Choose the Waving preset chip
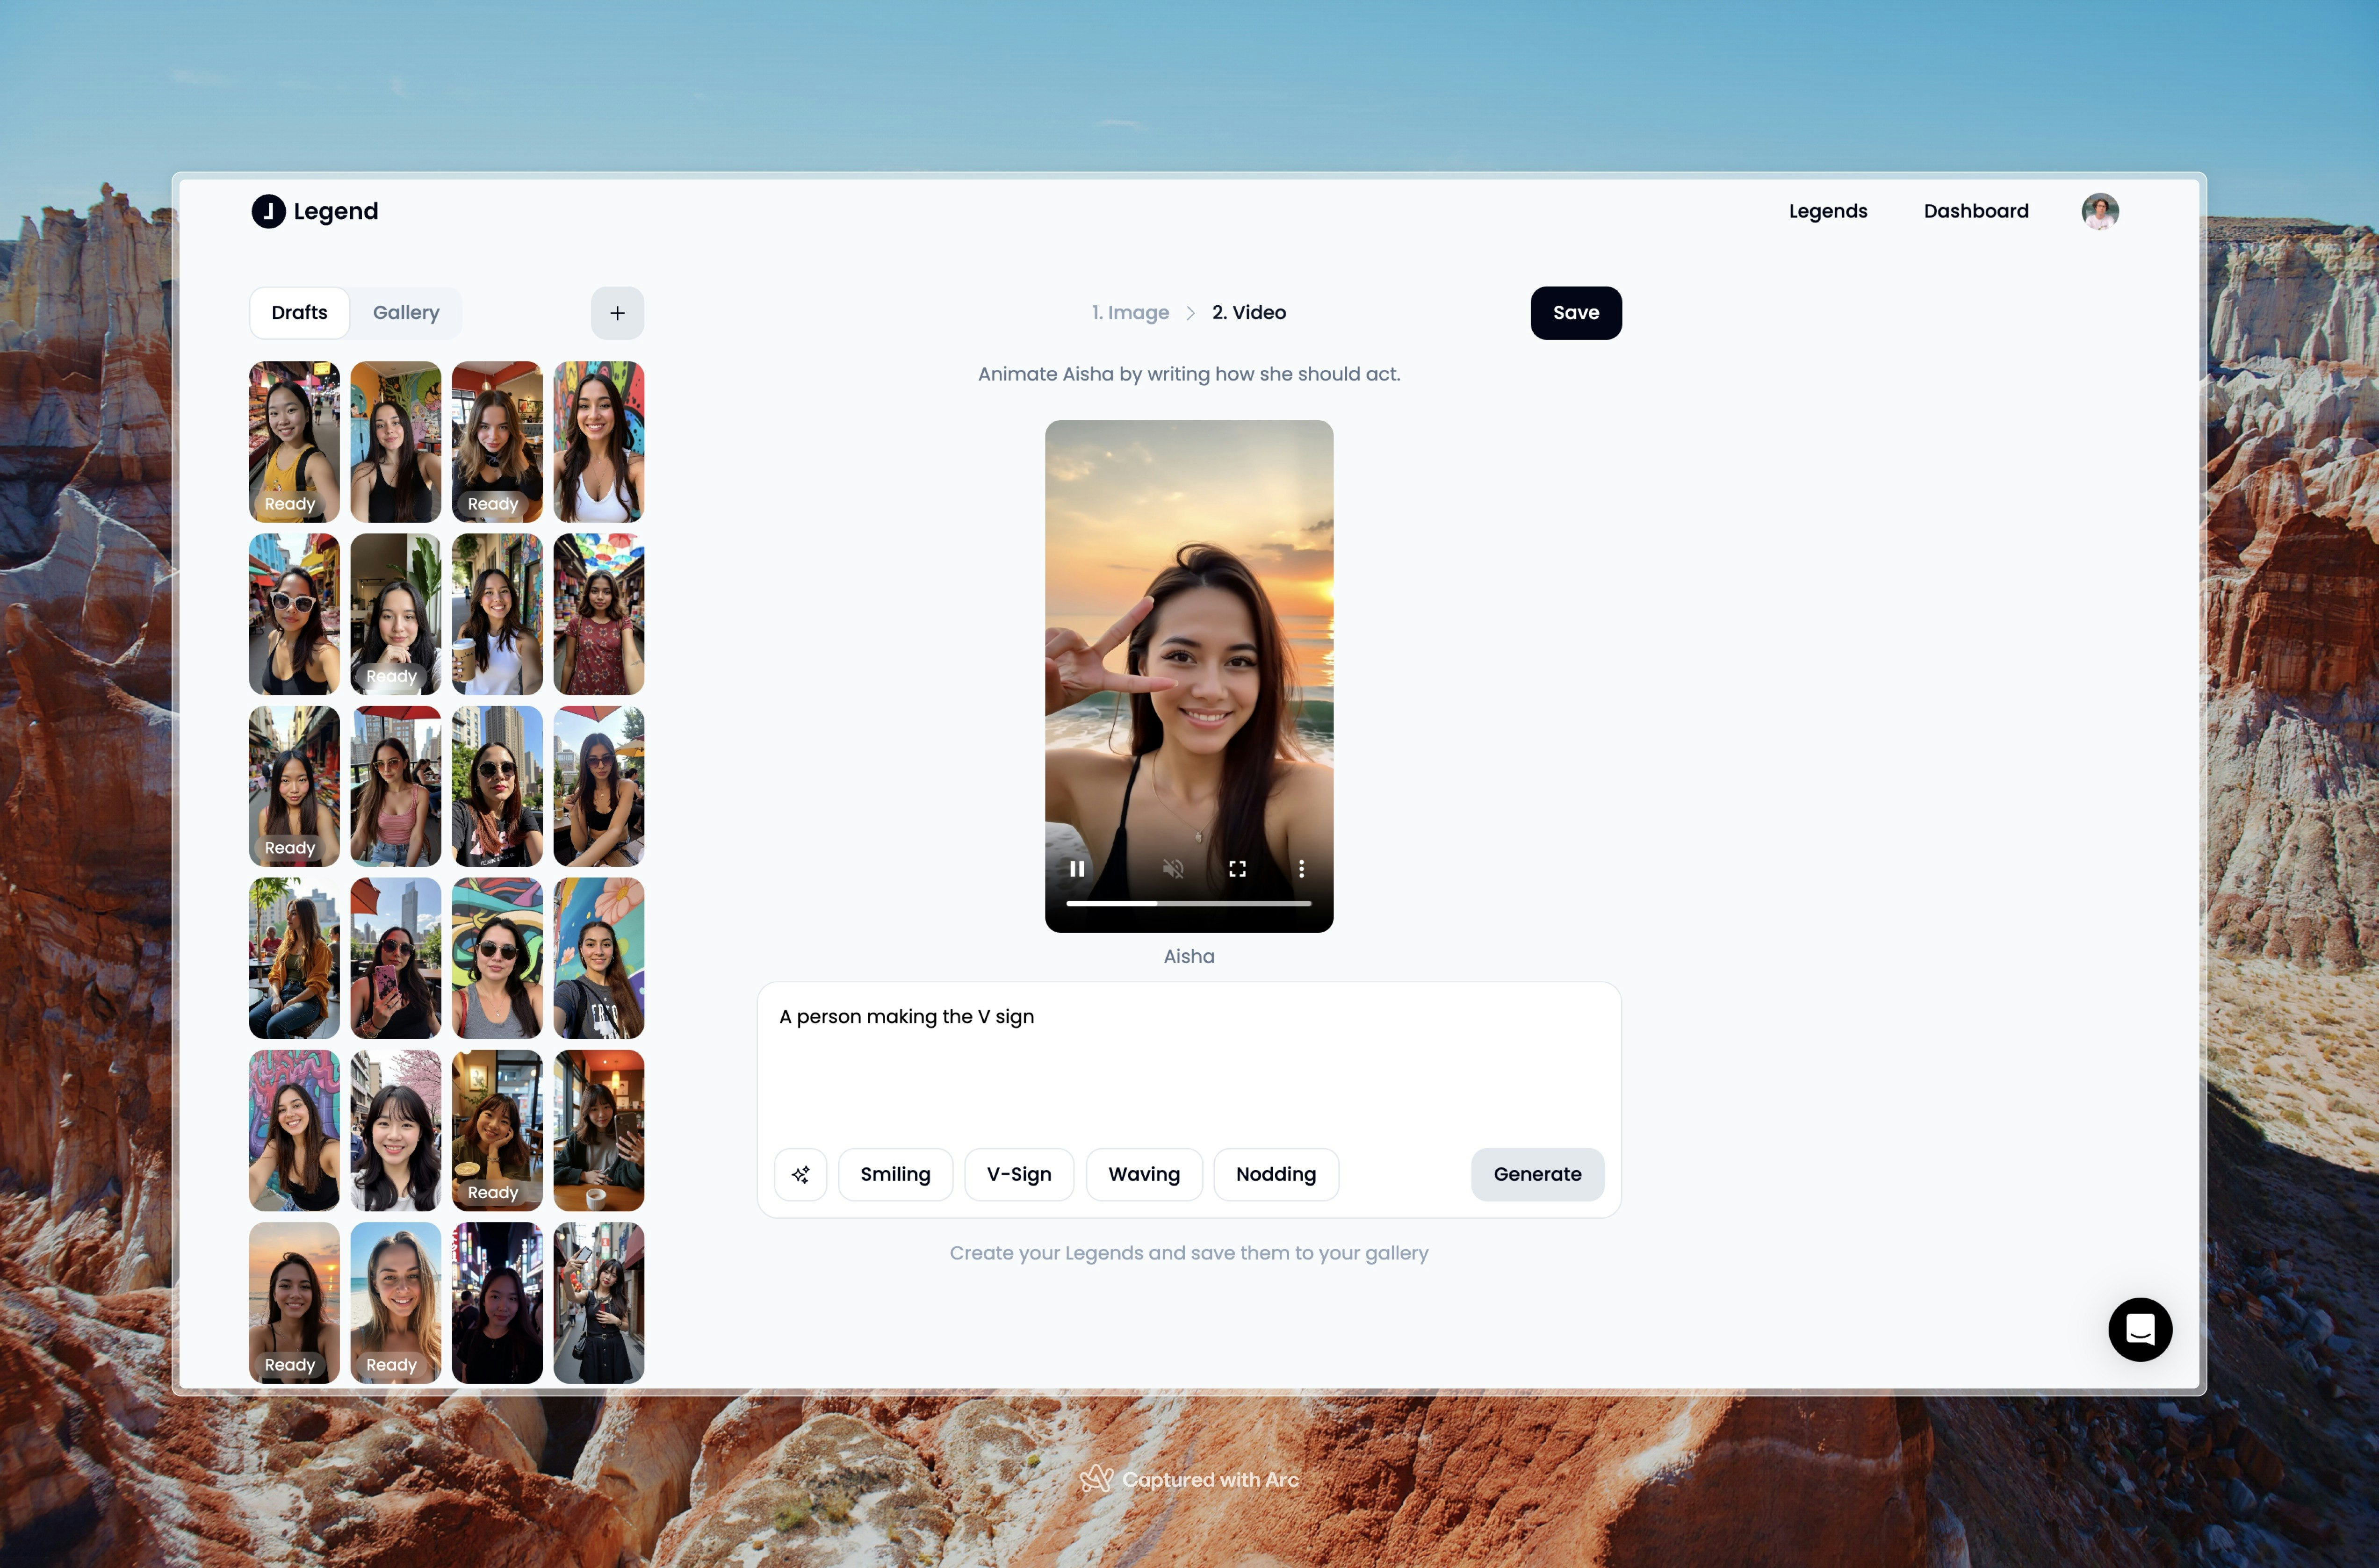Viewport: 2379px width, 1568px height. click(1143, 1174)
